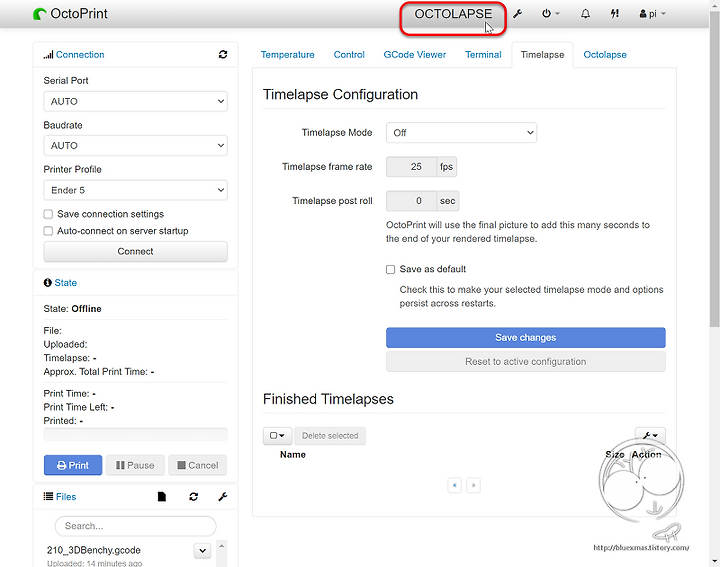Viewport: 720px width, 567px height.
Task: Open the Baudrate dropdown
Action: point(135,146)
